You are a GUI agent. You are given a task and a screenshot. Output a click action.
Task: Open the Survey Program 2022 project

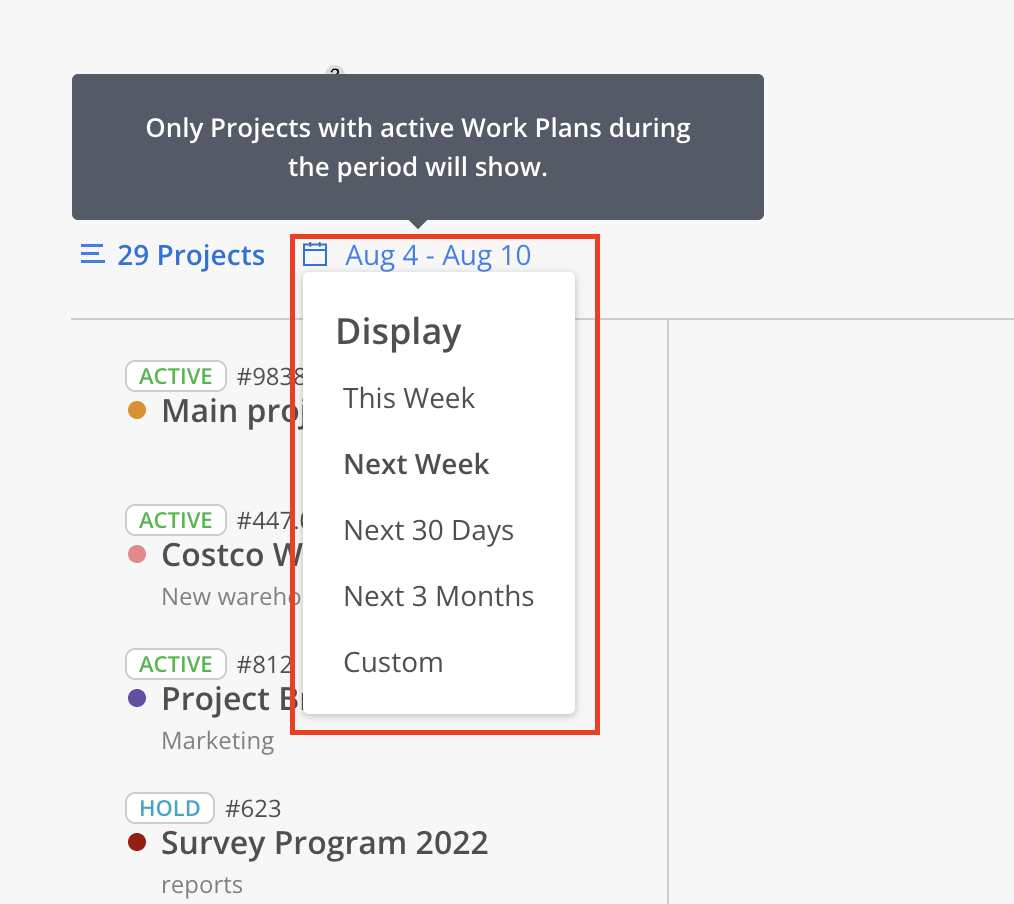pos(325,843)
